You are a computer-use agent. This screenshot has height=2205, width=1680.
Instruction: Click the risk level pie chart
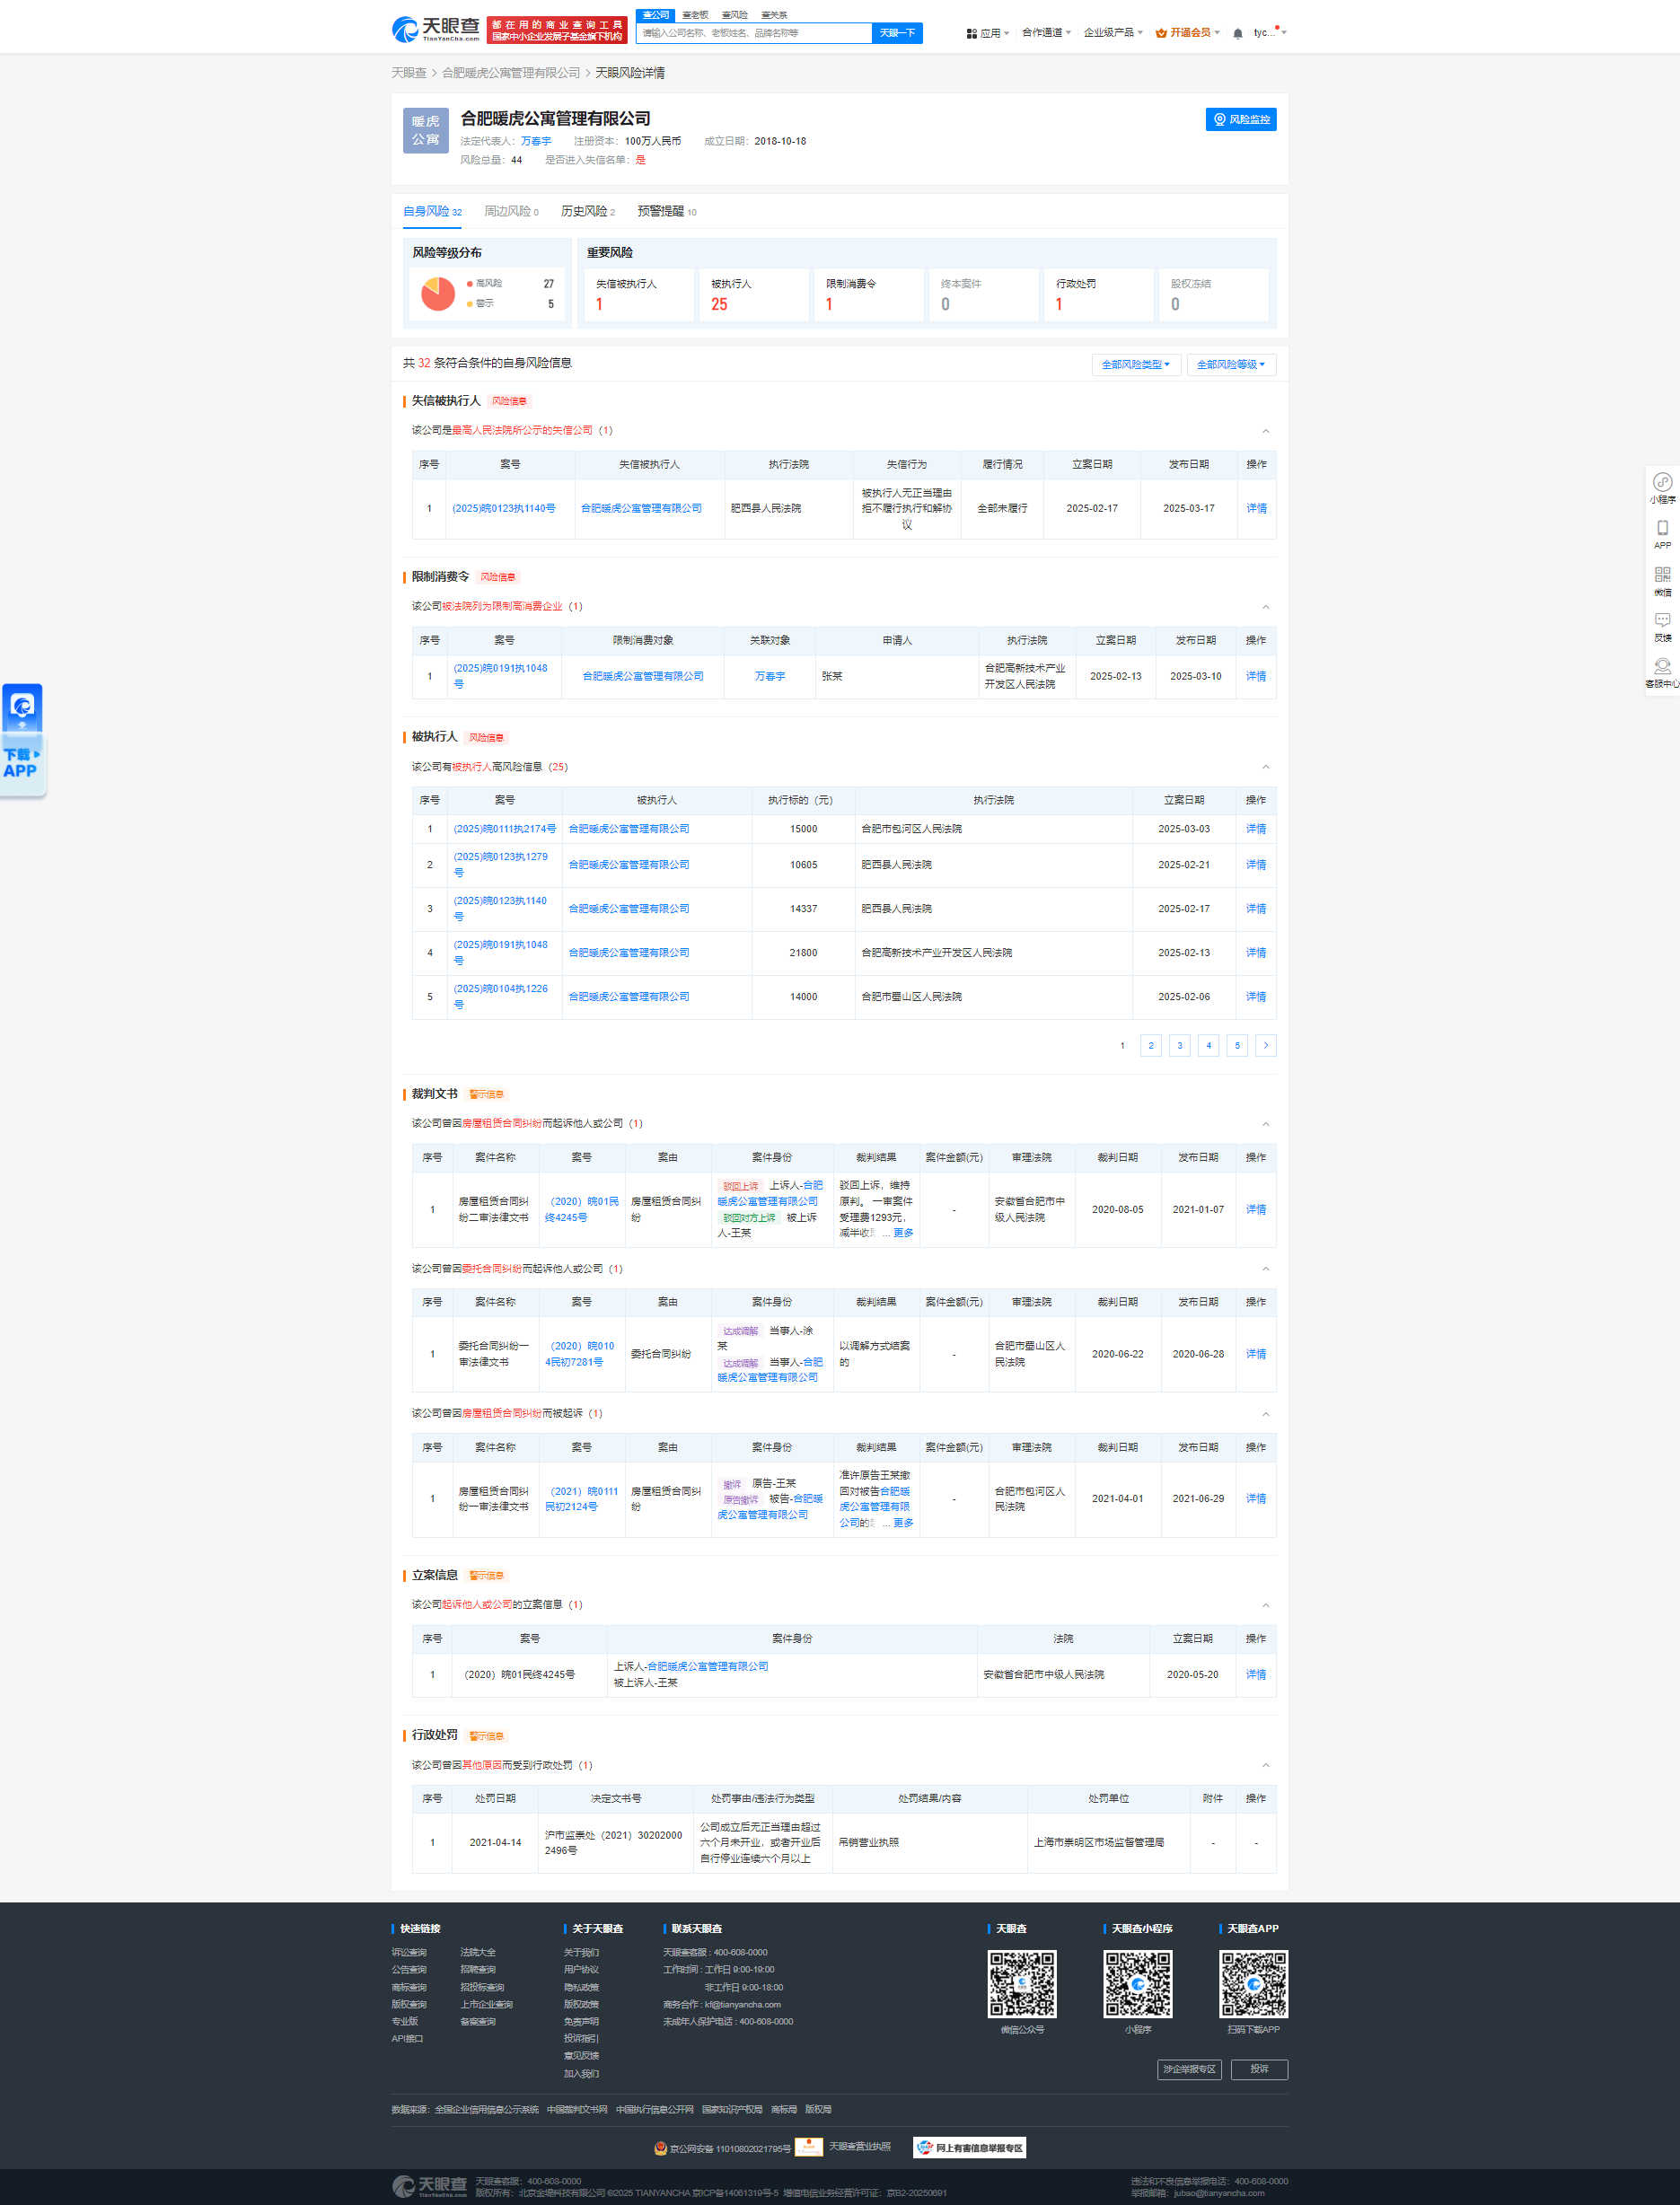click(x=438, y=294)
